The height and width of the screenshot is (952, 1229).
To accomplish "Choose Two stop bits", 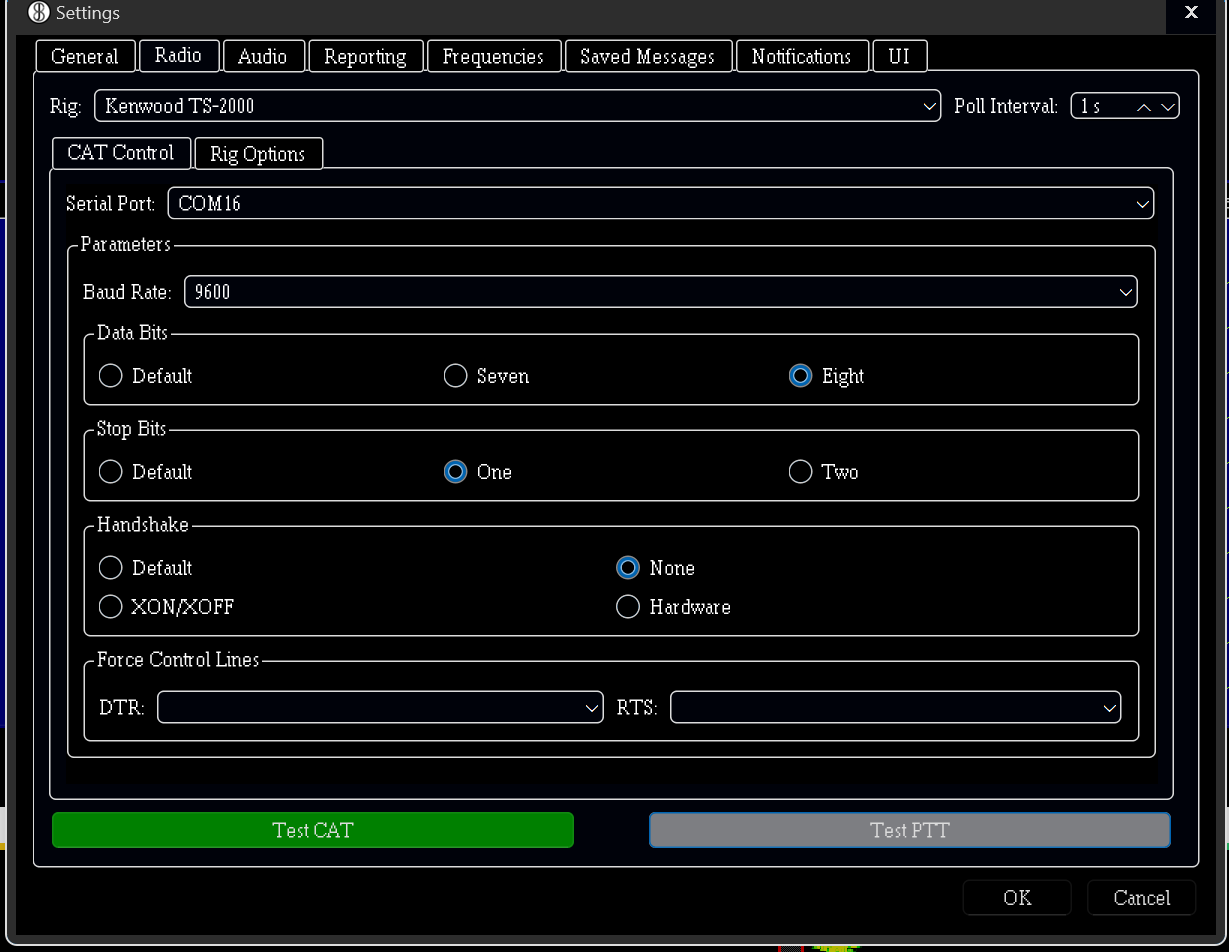I will coord(800,472).
